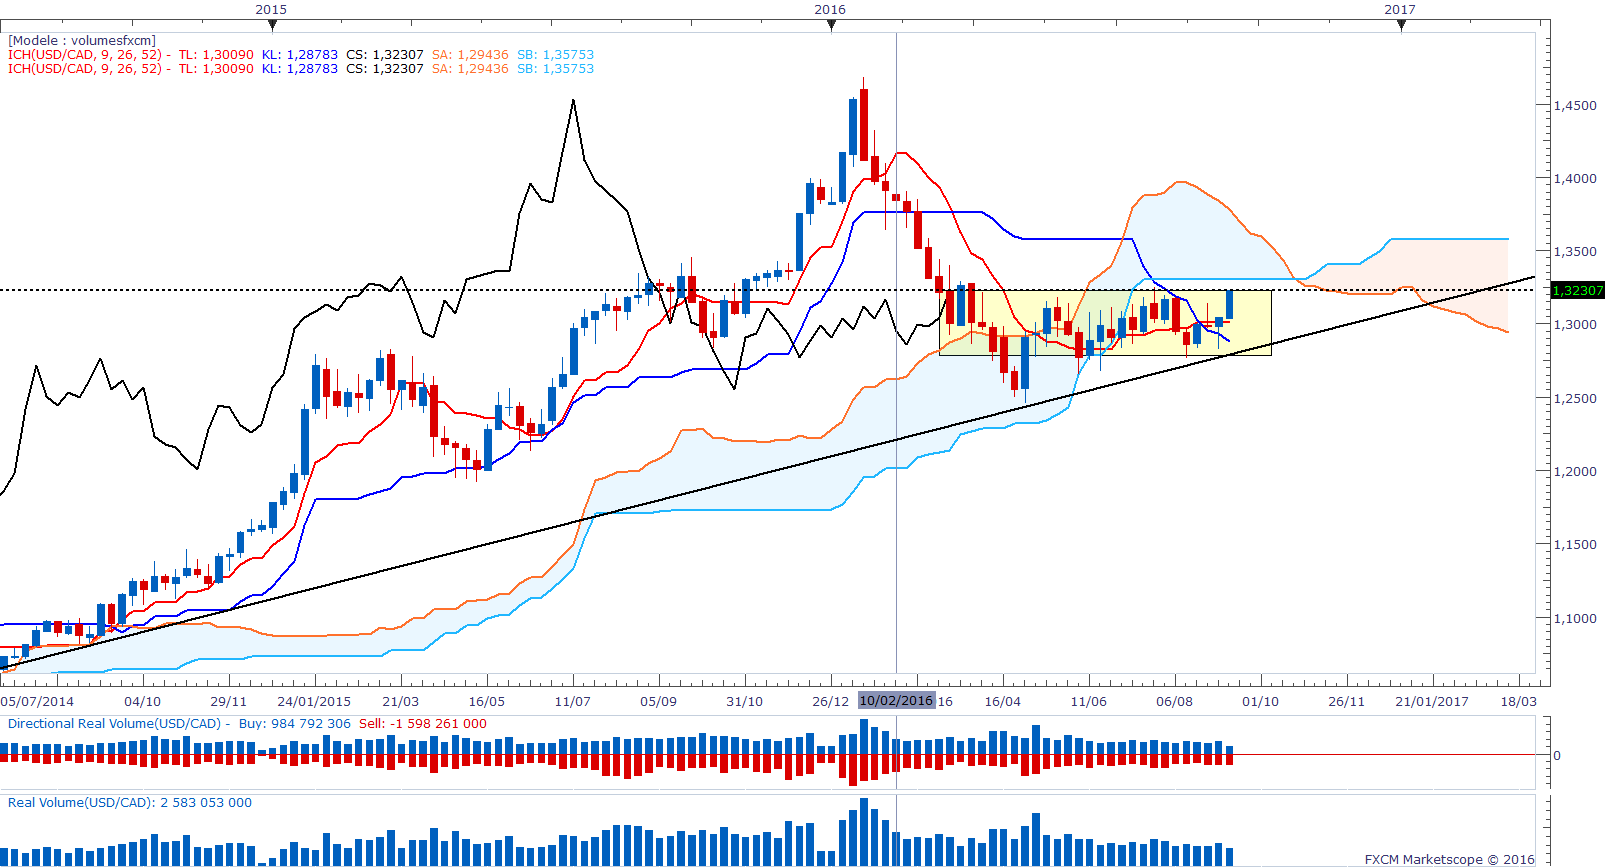Image resolution: width=1608 pixels, height=868 pixels.
Task: Click the "Sell: -1 598 261 000" value
Action: pos(423,724)
